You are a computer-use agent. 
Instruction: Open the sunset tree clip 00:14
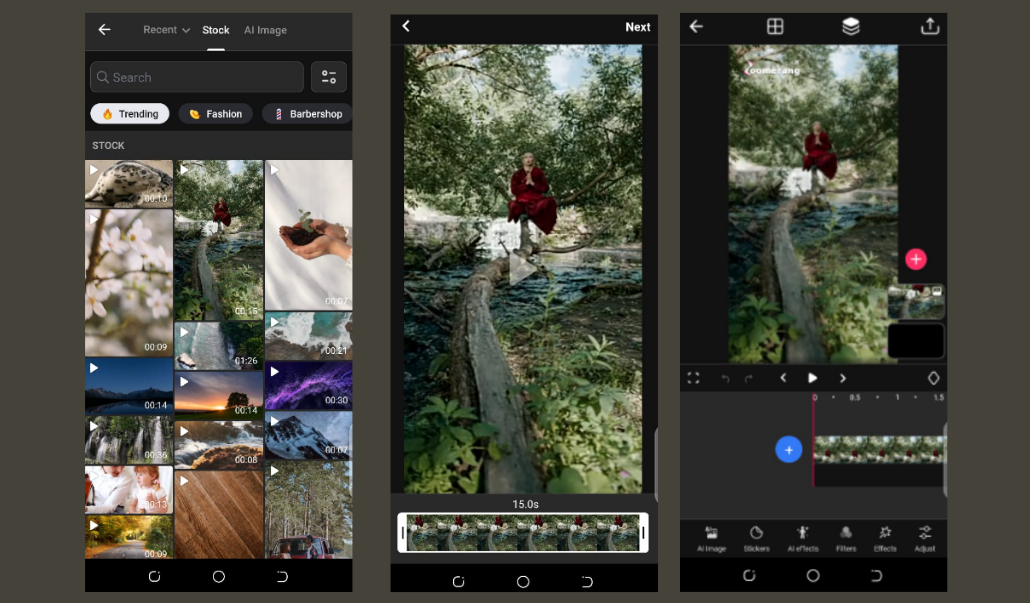coord(219,394)
